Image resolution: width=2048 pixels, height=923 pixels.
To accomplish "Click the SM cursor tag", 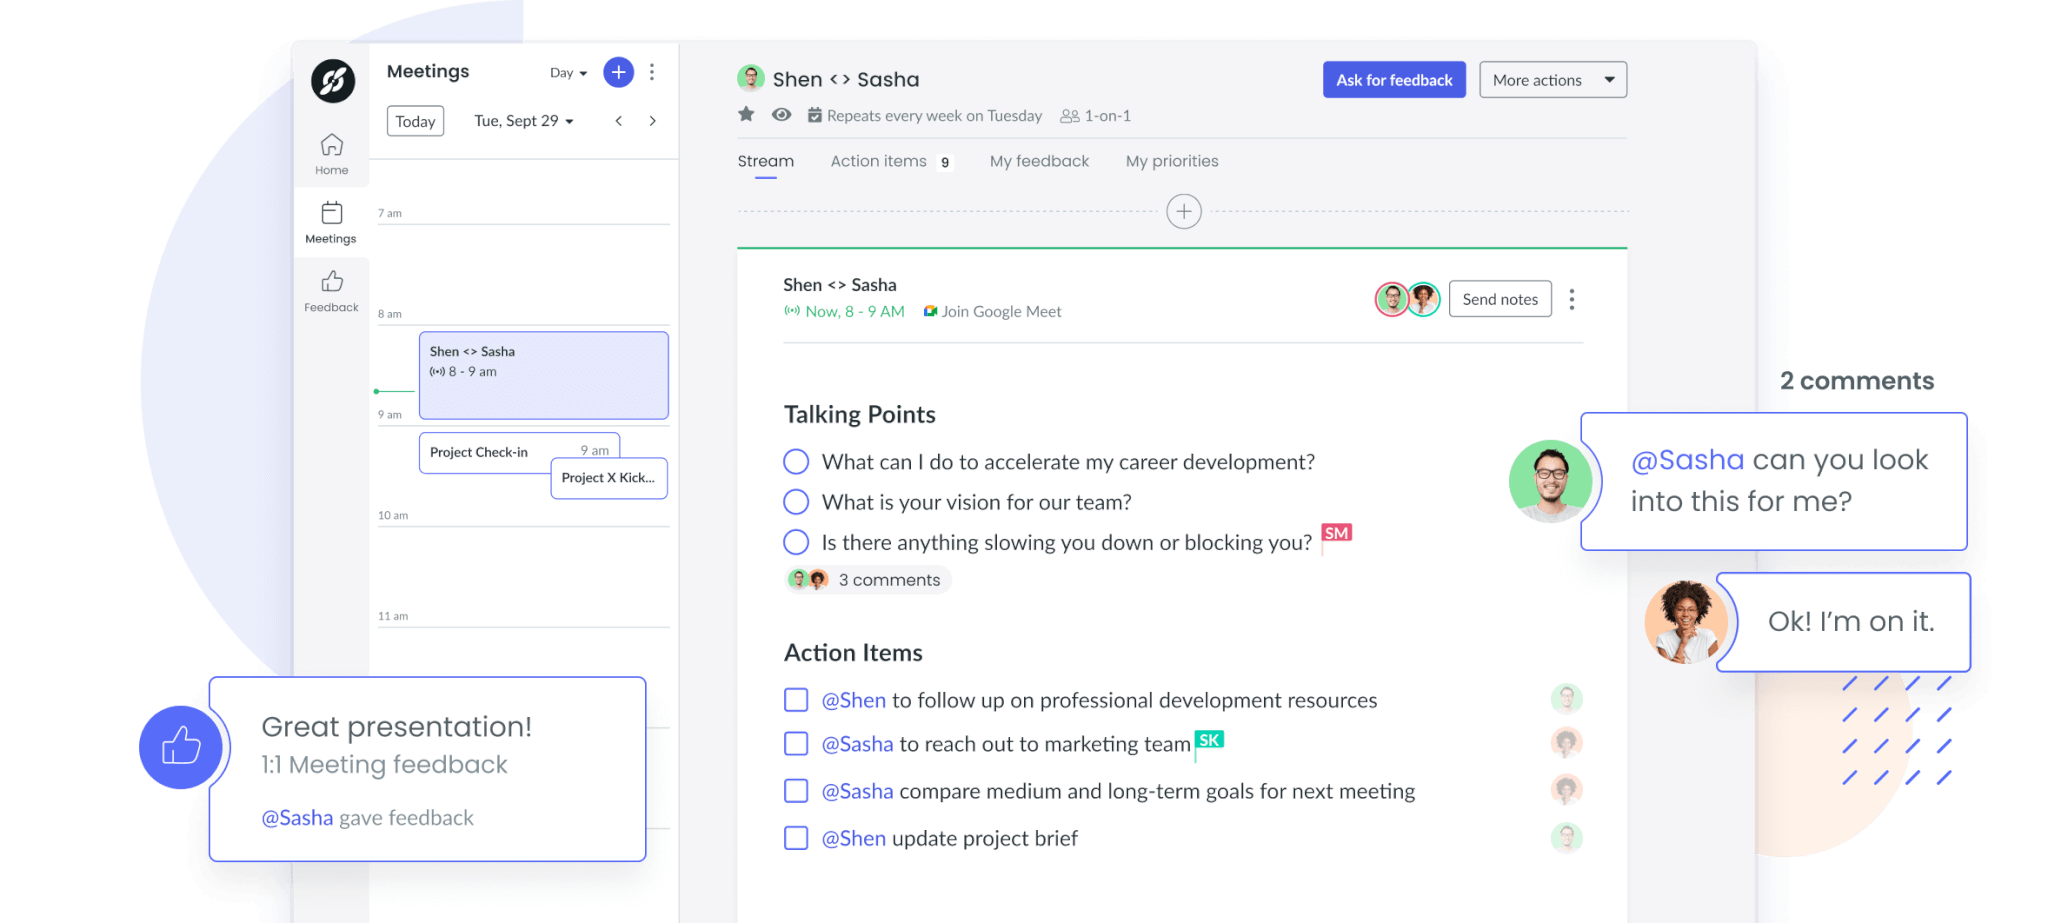I will 1337,533.
